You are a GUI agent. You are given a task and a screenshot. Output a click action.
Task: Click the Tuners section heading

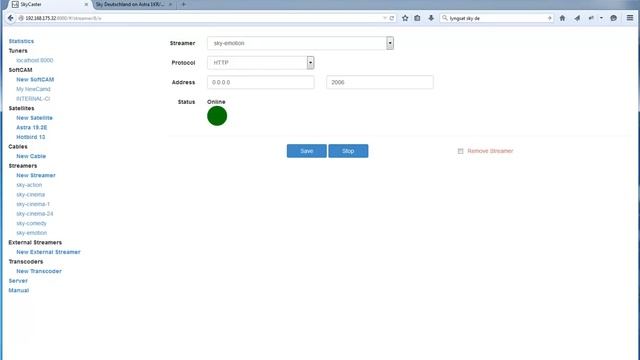[18, 51]
